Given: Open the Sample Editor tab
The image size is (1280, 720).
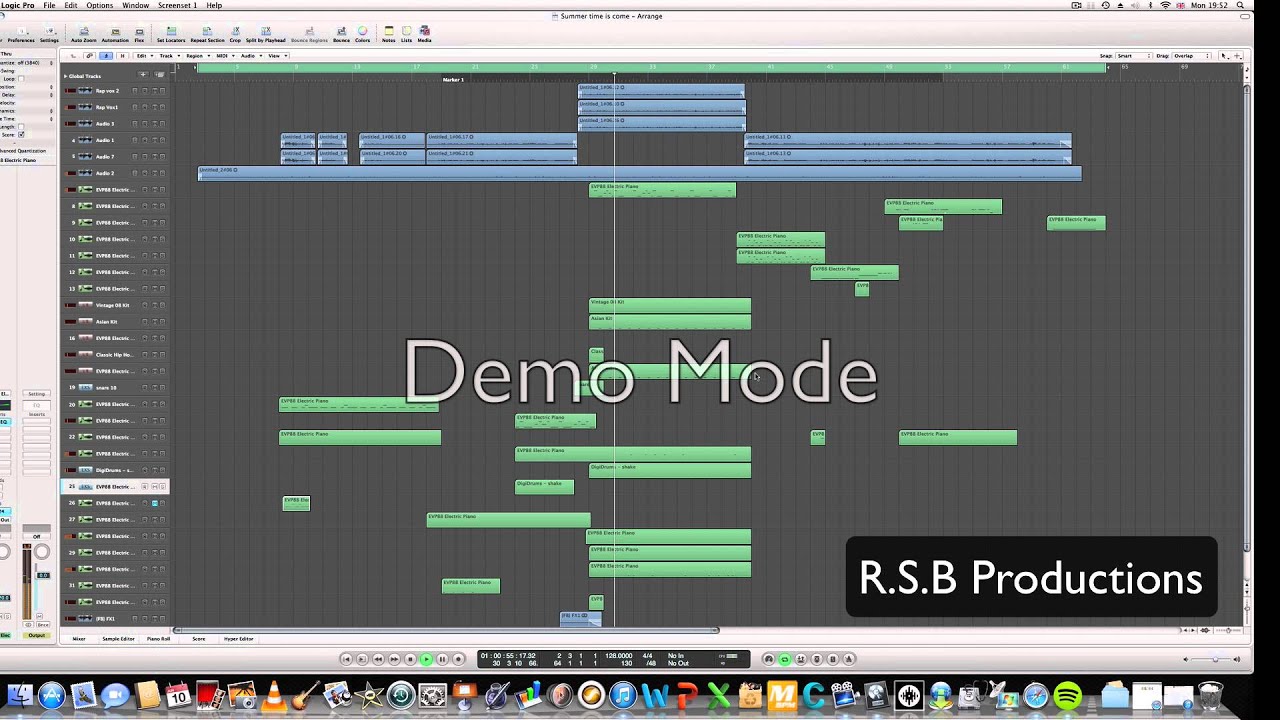Looking at the screenshot, I should click(118, 638).
